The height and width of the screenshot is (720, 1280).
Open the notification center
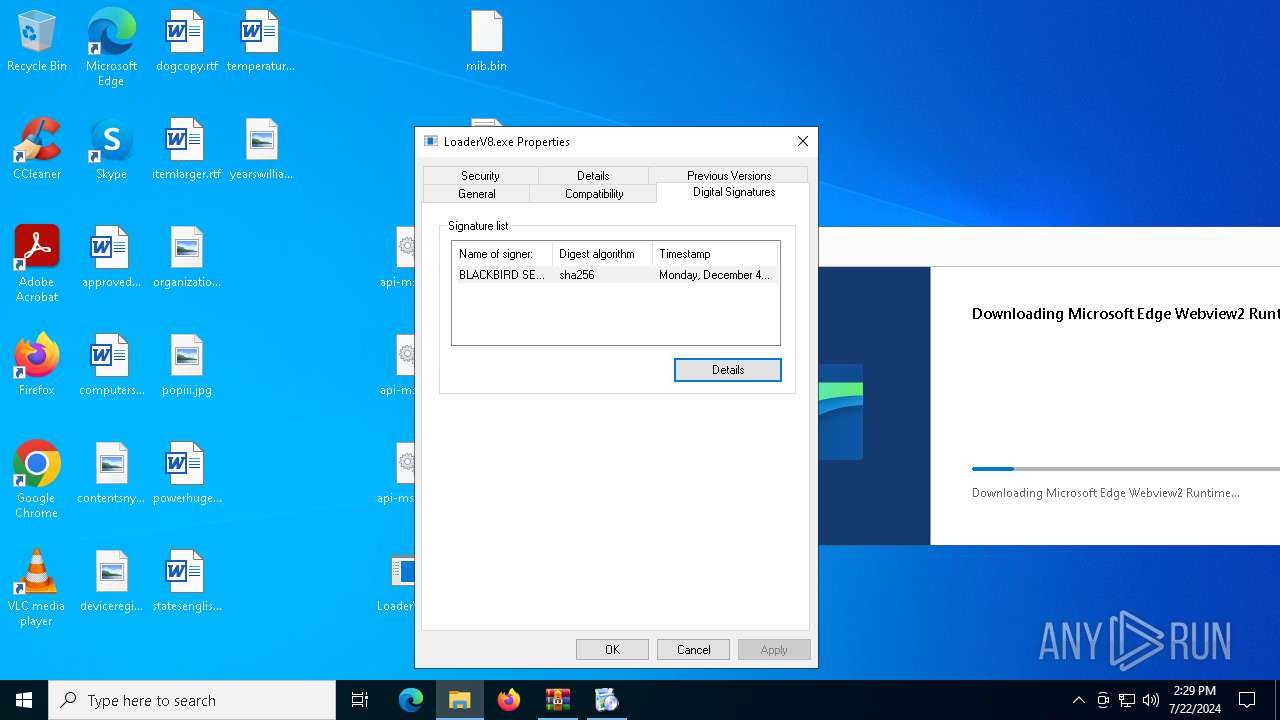coord(1247,700)
